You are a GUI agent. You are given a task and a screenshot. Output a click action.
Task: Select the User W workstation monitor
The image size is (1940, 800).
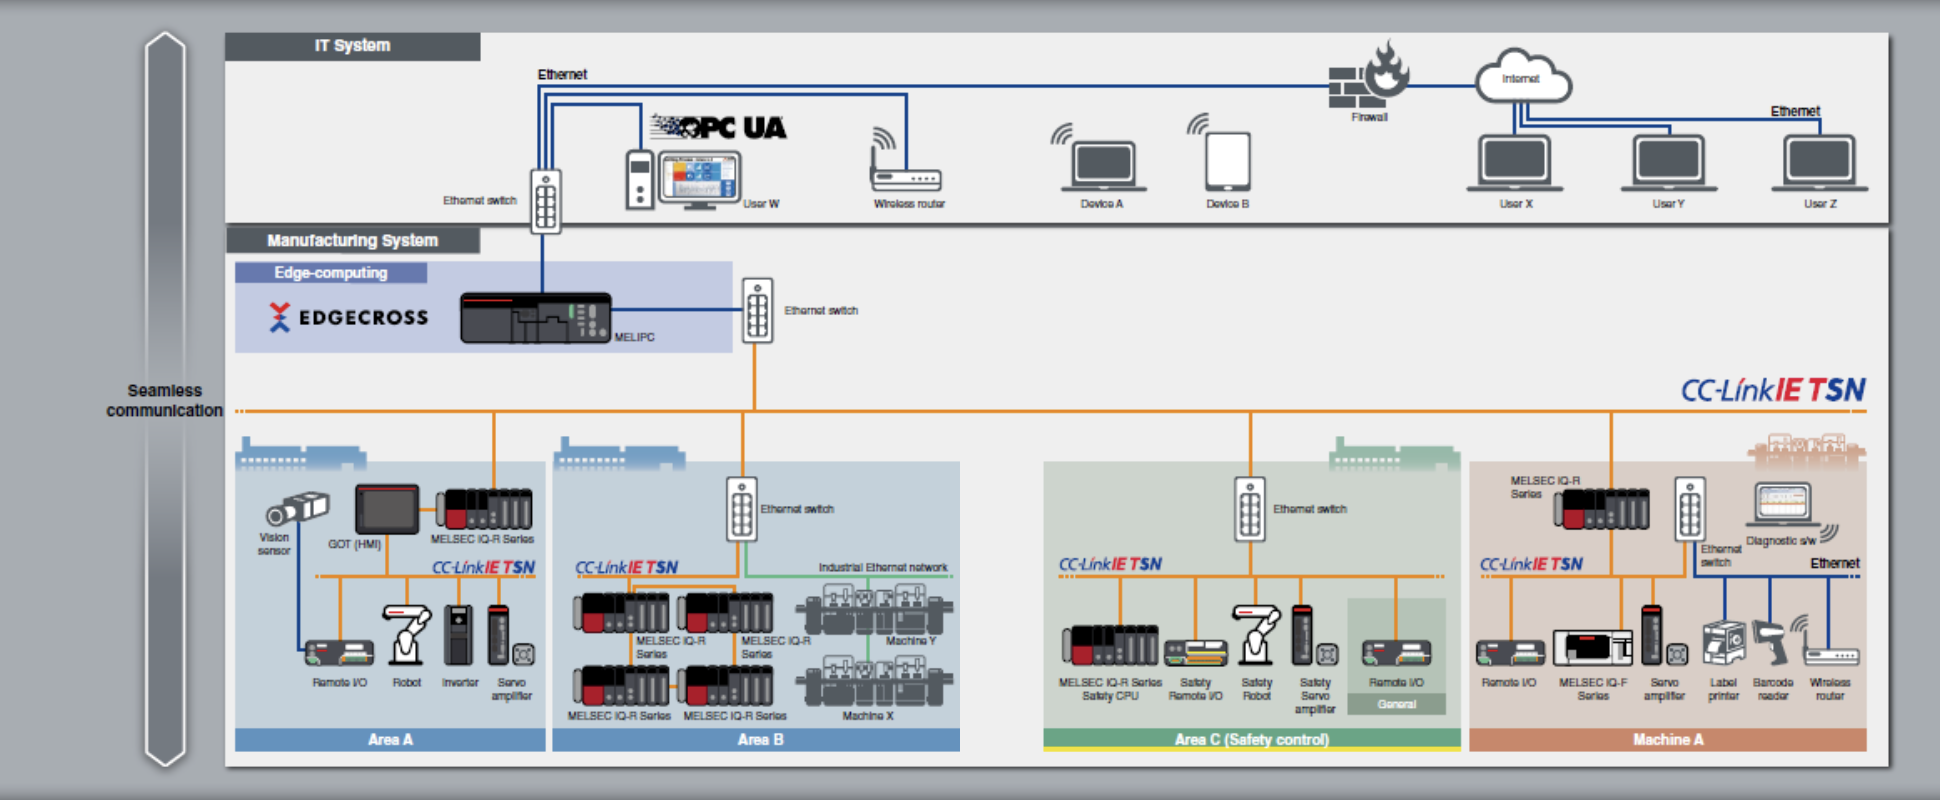(x=699, y=179)
